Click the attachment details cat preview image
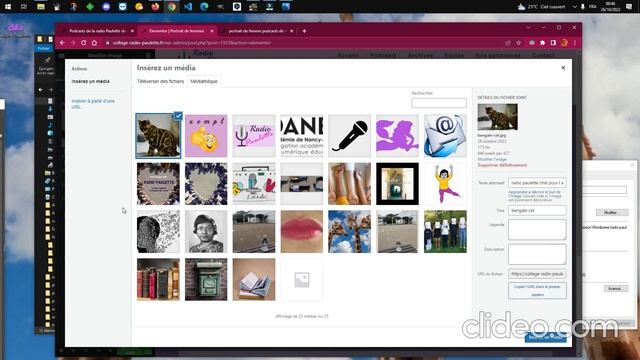The width and height of the screenshot is (640, 360). [x=498, y=117]
